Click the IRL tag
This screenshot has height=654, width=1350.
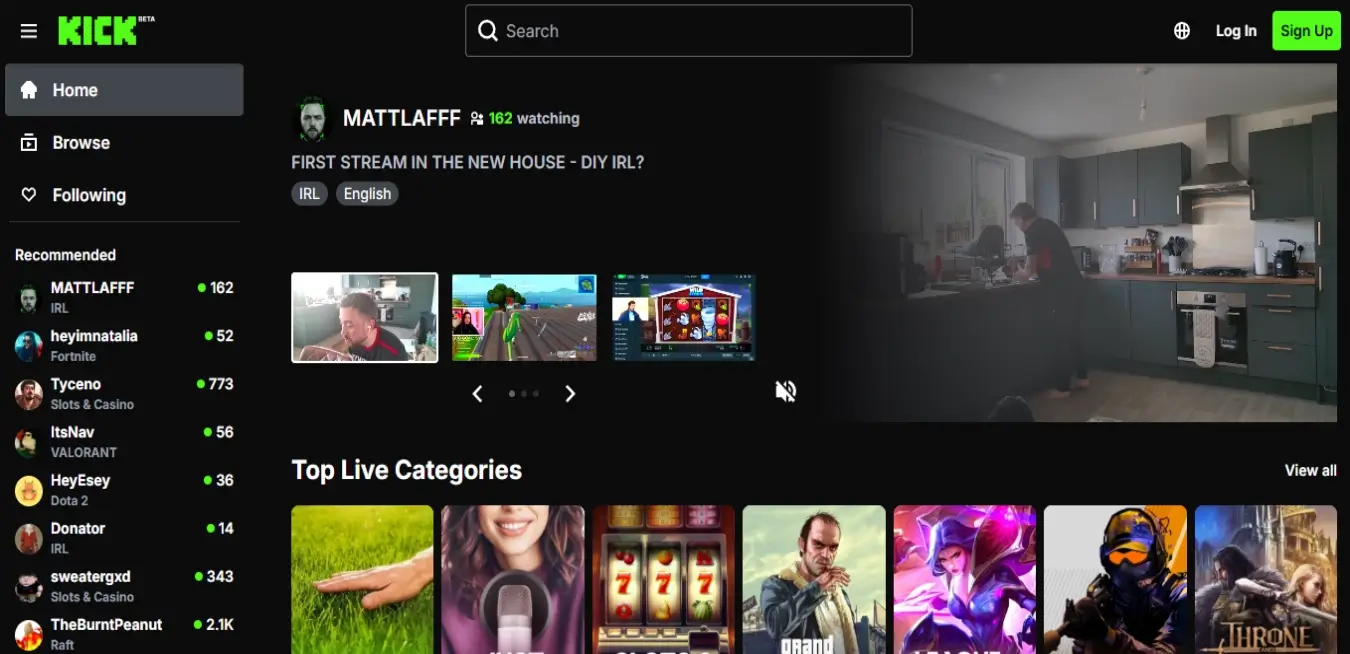point(309,194)
